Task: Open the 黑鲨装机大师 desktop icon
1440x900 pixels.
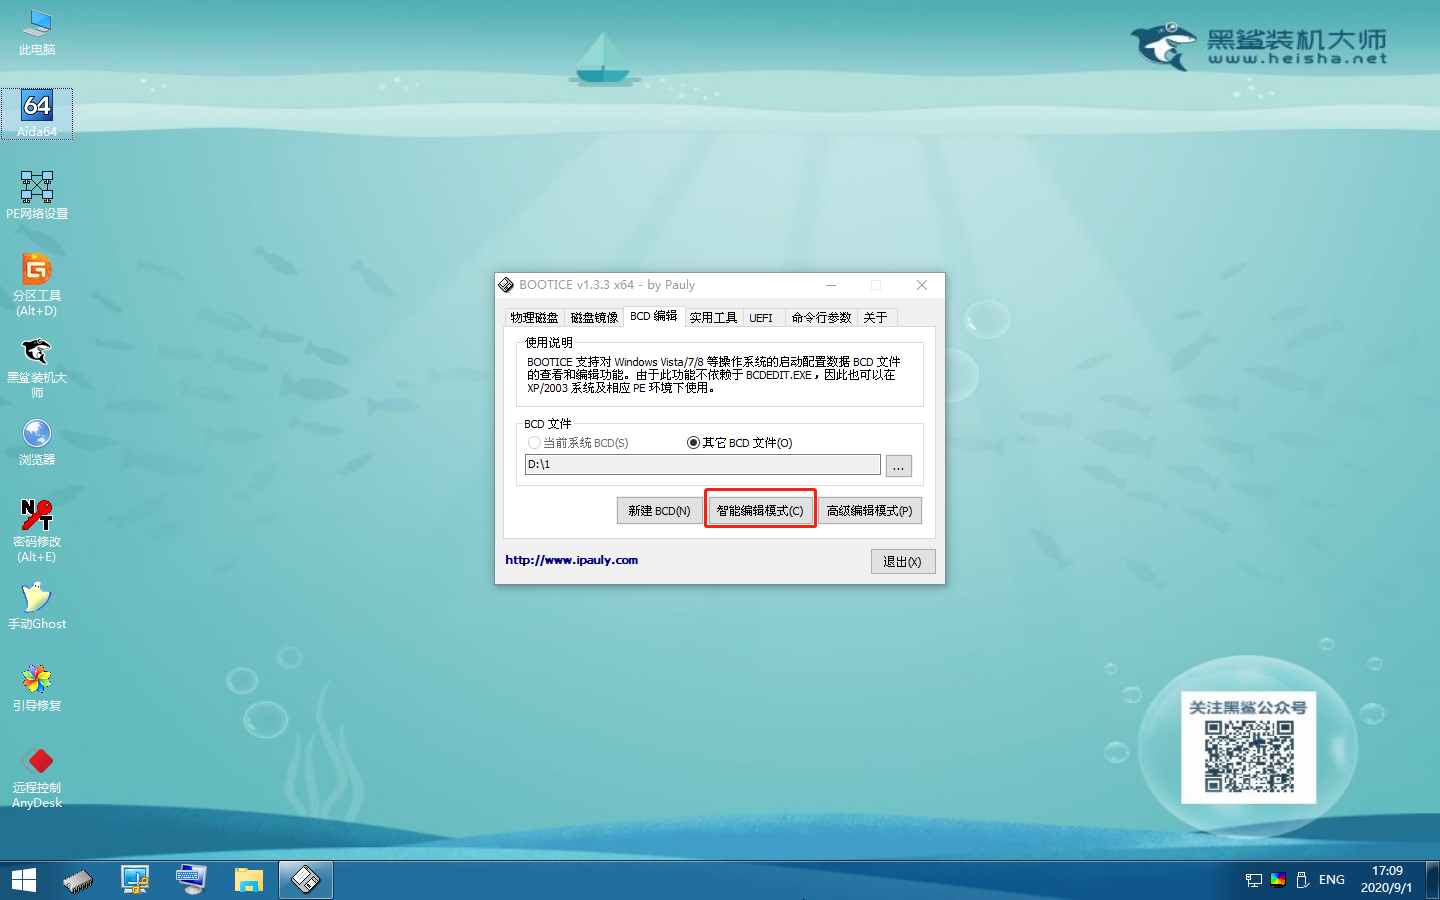Action: pyautogui.click(x=37, y=367)
